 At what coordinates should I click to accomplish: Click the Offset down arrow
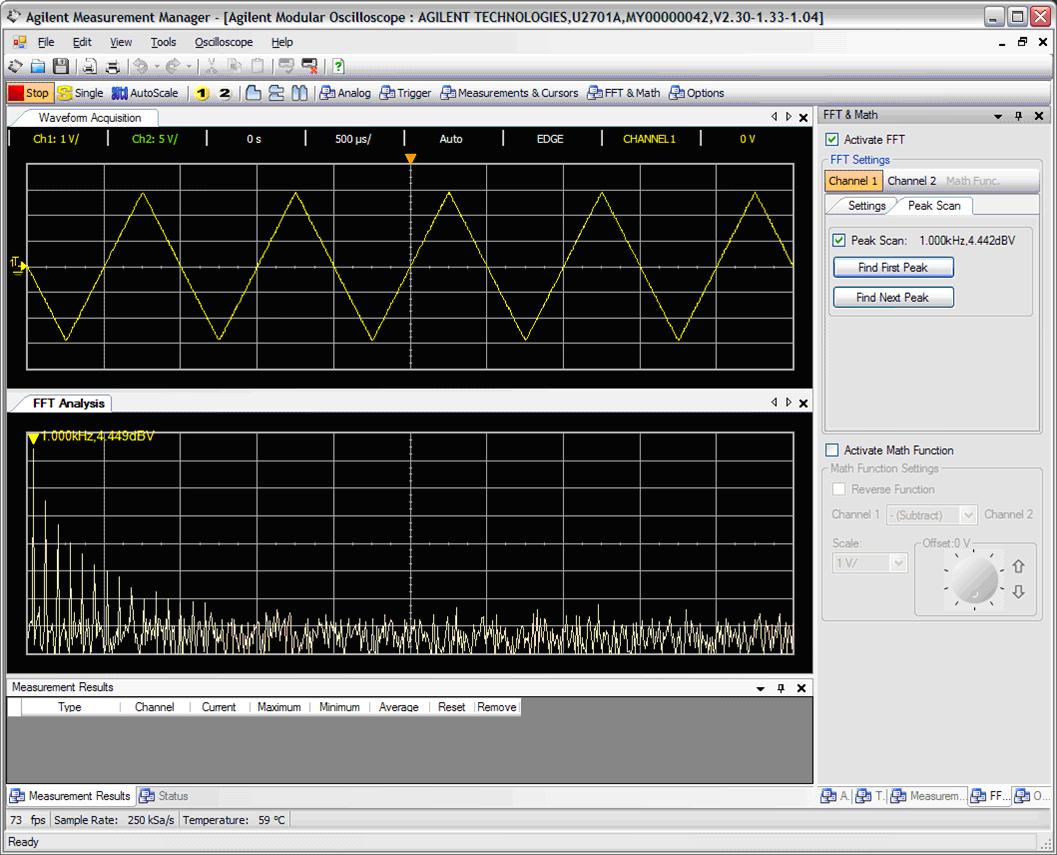pyautogui.click(x=1018, y=591)
